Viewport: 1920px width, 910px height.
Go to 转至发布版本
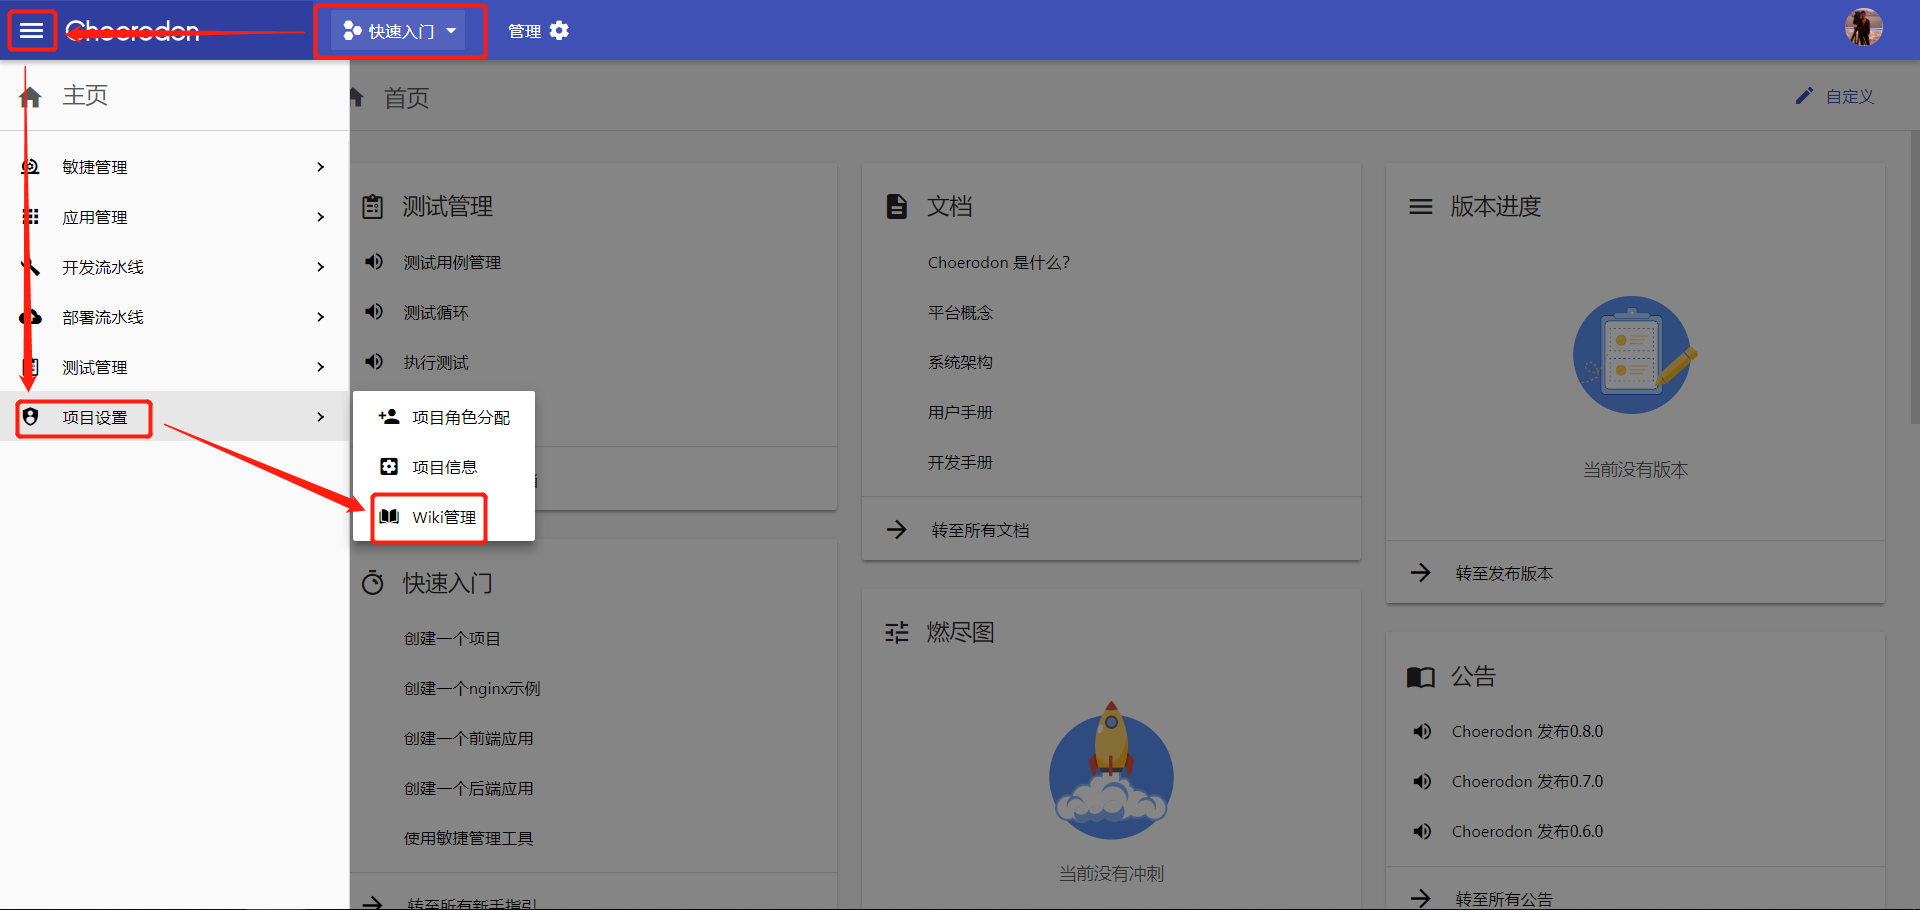coord(1504,573)
